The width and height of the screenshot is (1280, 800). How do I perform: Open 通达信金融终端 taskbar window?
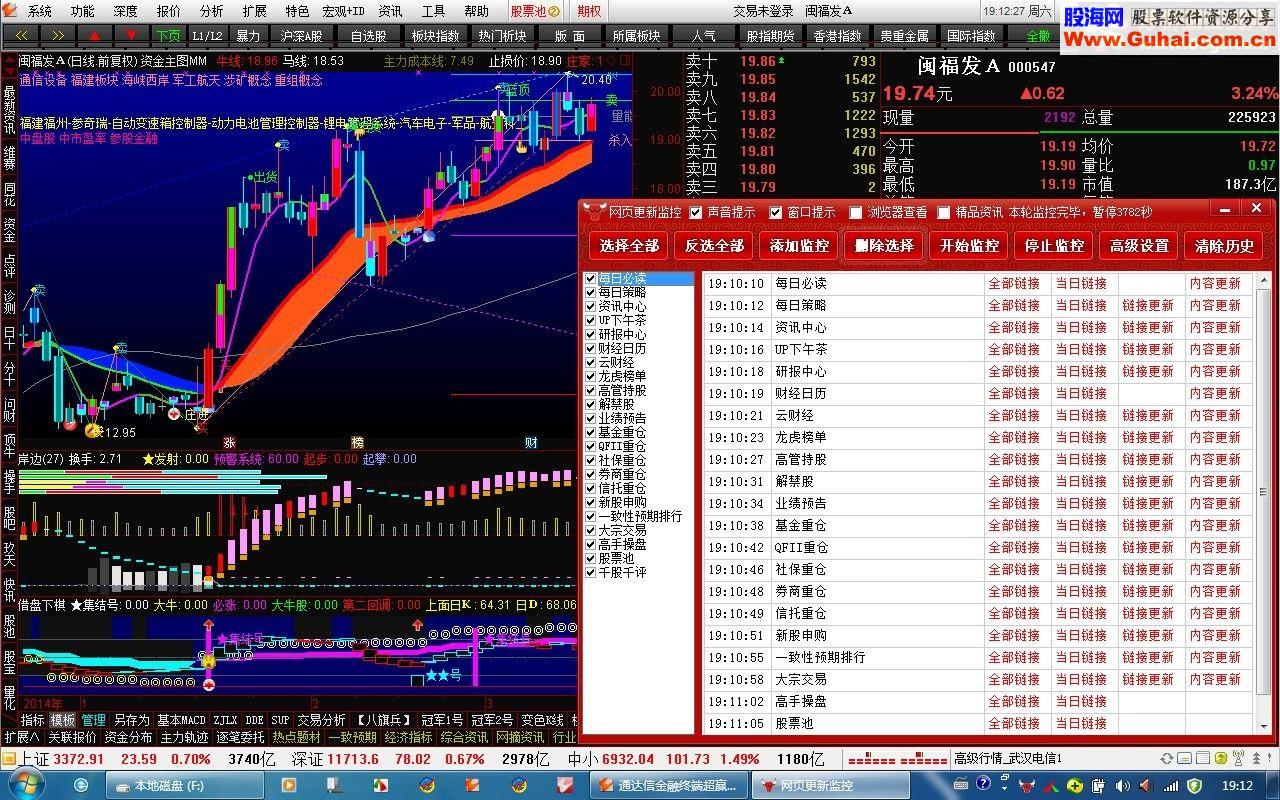(669, 786)
